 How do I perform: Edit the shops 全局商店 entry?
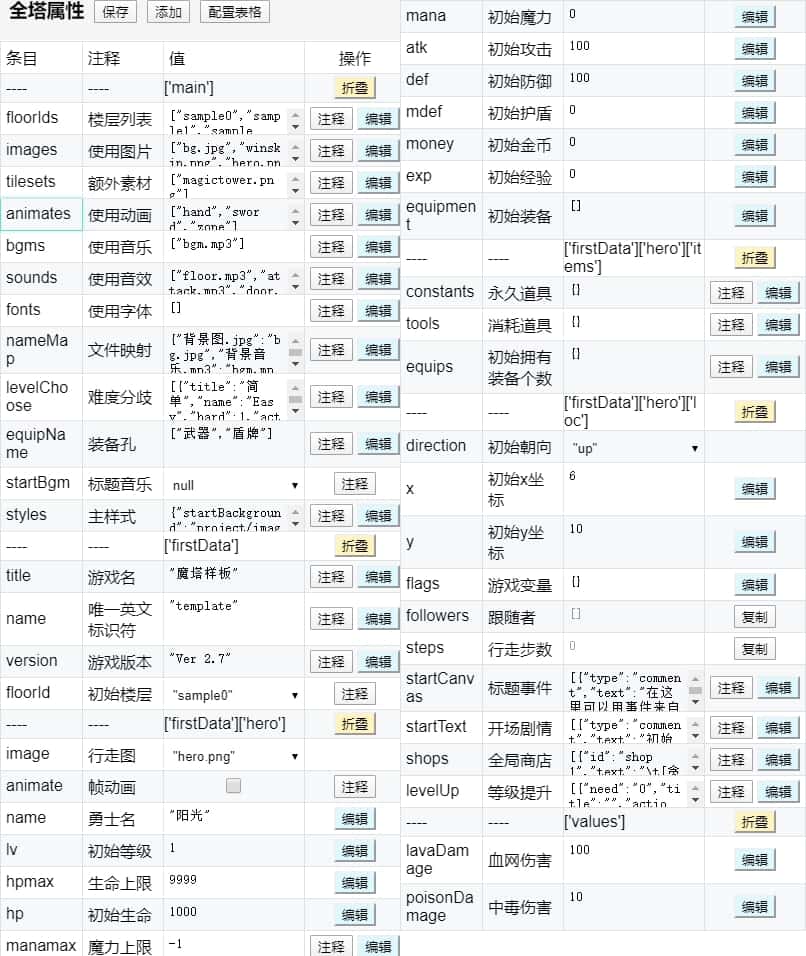pos(778,760)
